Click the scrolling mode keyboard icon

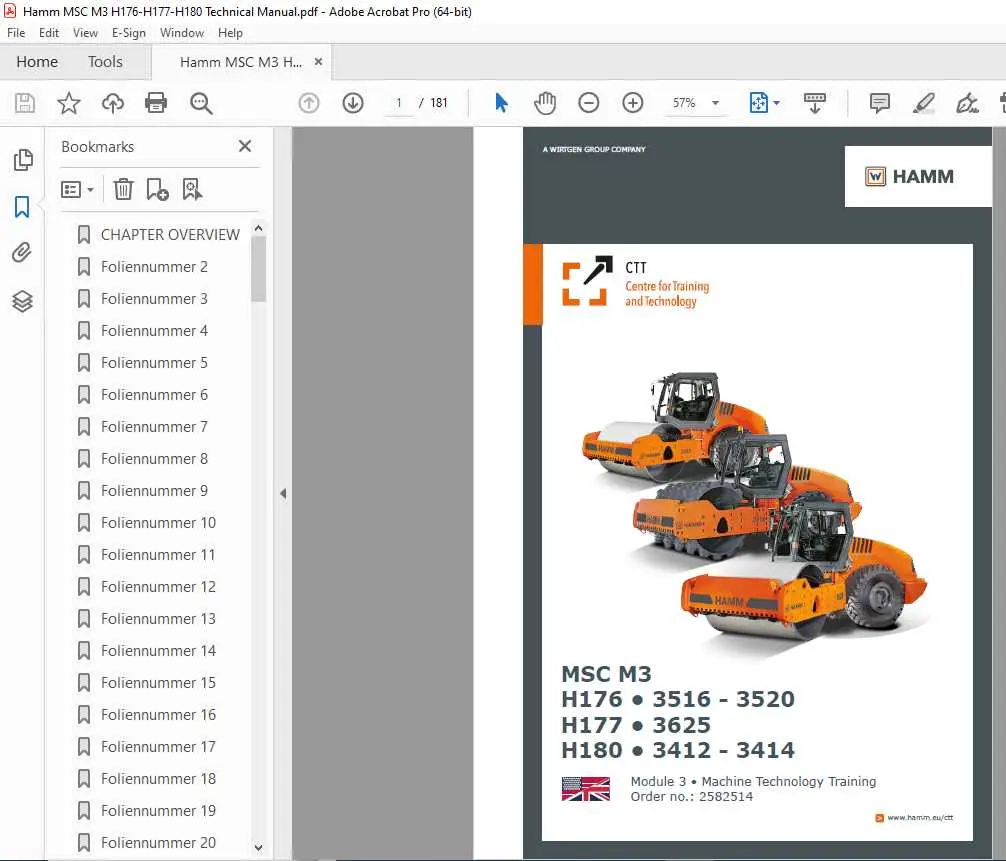point(815,103)
